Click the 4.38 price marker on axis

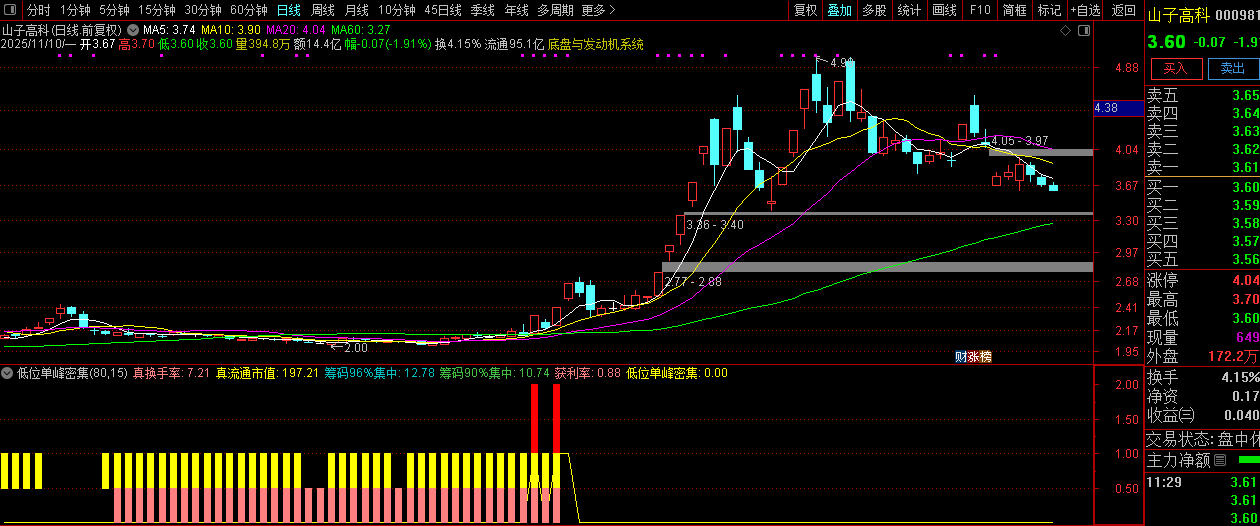(x=1106, y=108)
